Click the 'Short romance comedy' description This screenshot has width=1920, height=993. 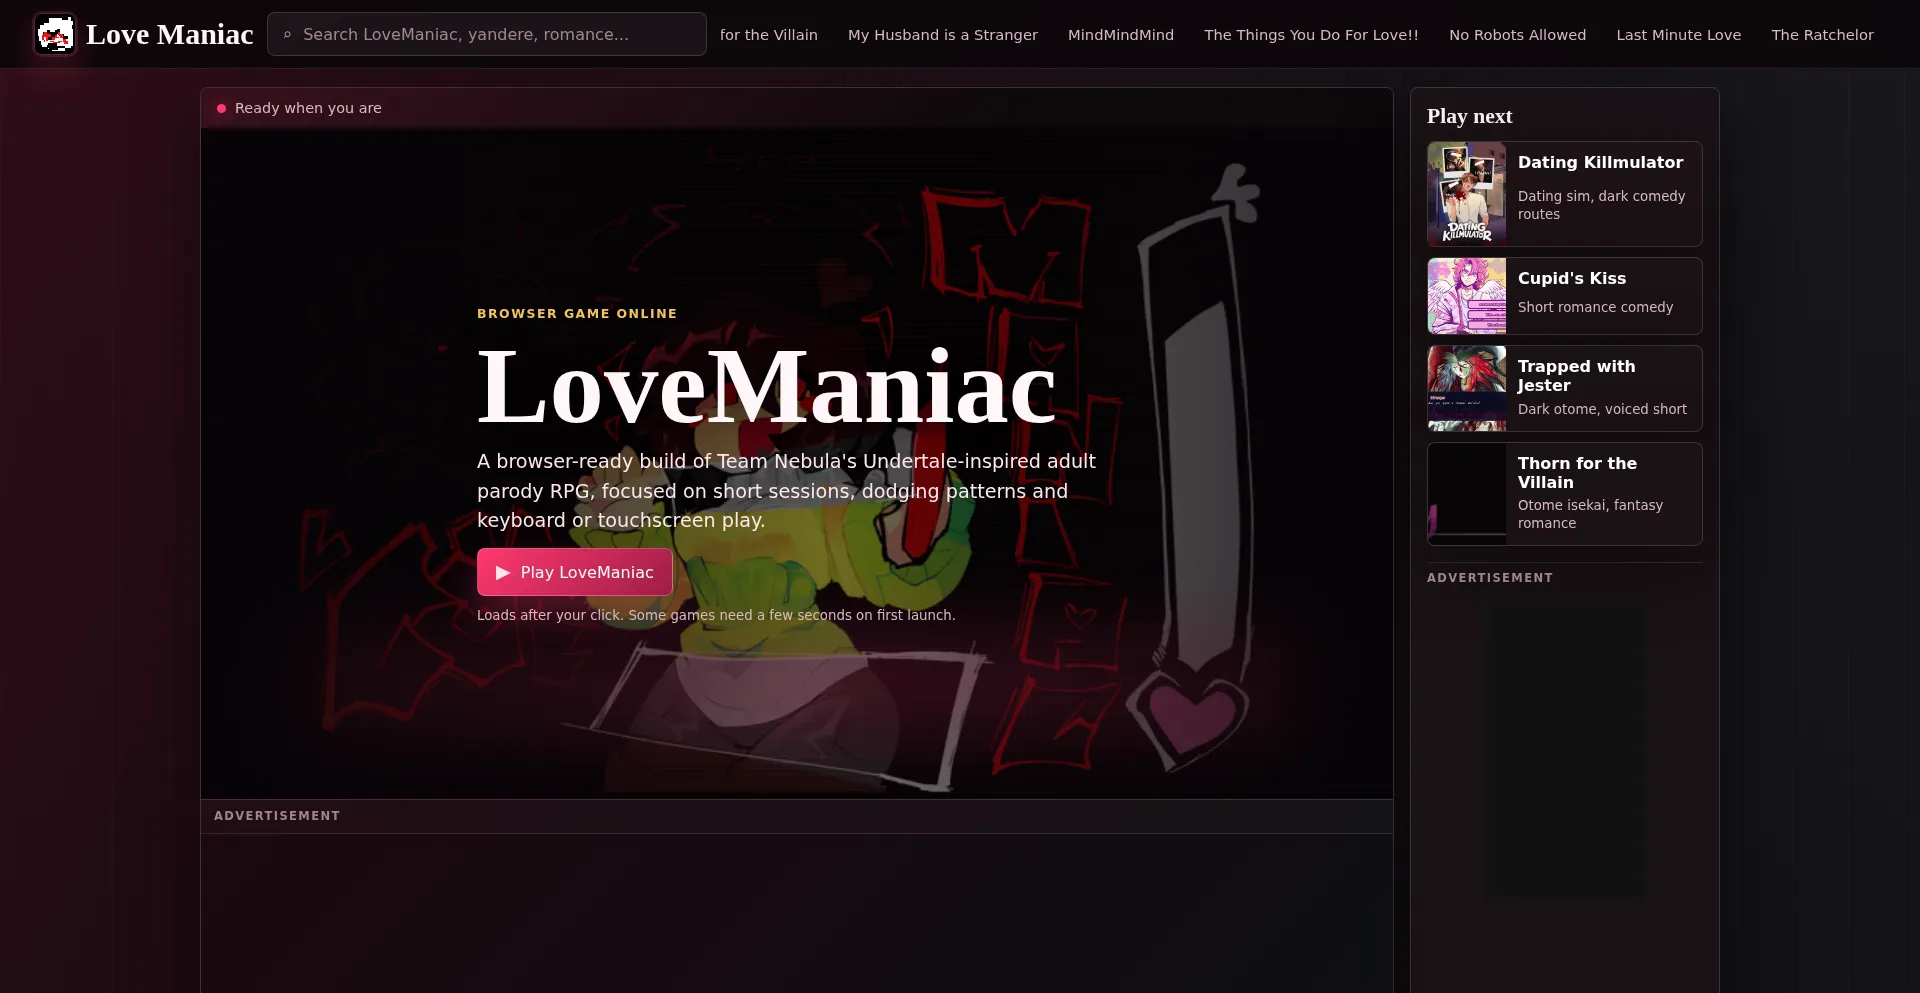click(1595, 307)
